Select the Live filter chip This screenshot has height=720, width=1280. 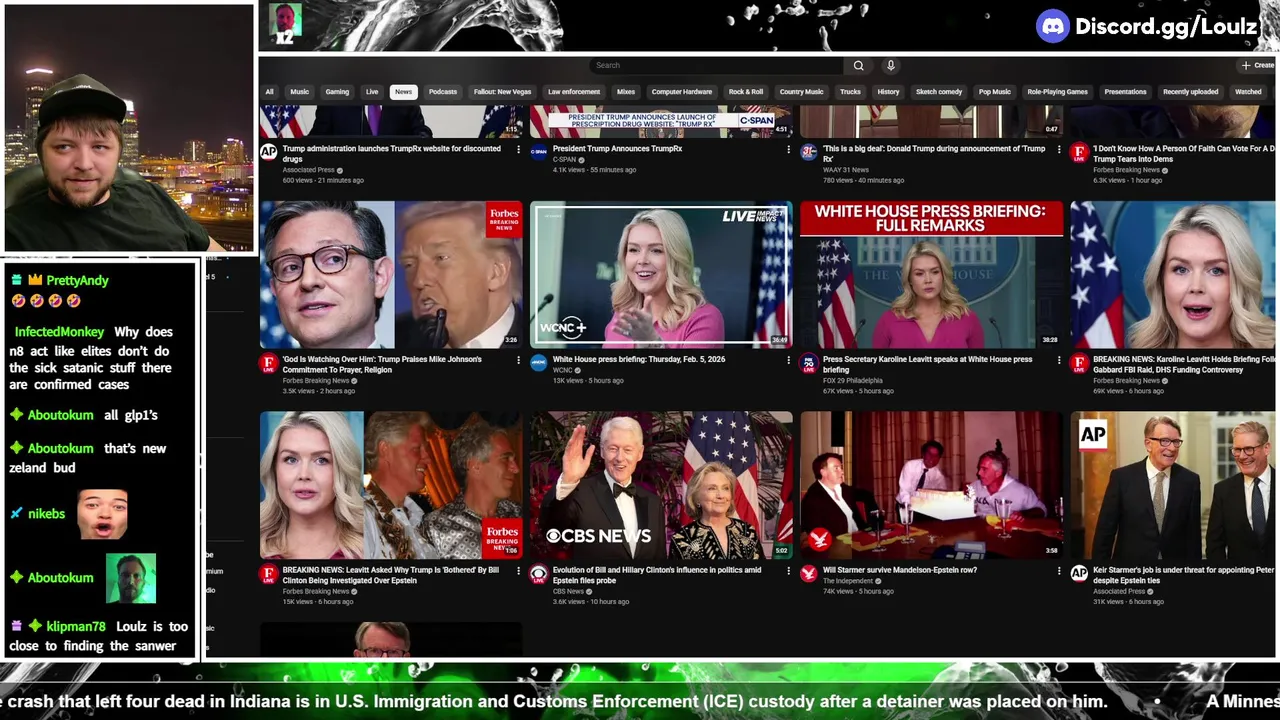[372, 92]
